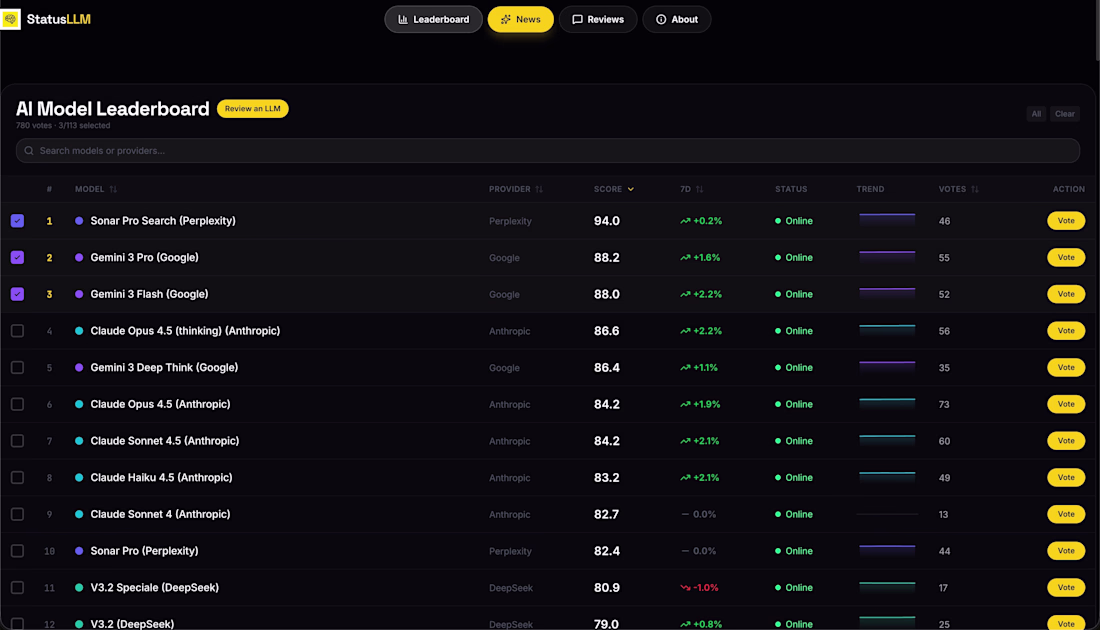
Task: Deselect the Gemini 3 Flash checkbox
Action: pyautogui.click(x=18, y=294)
